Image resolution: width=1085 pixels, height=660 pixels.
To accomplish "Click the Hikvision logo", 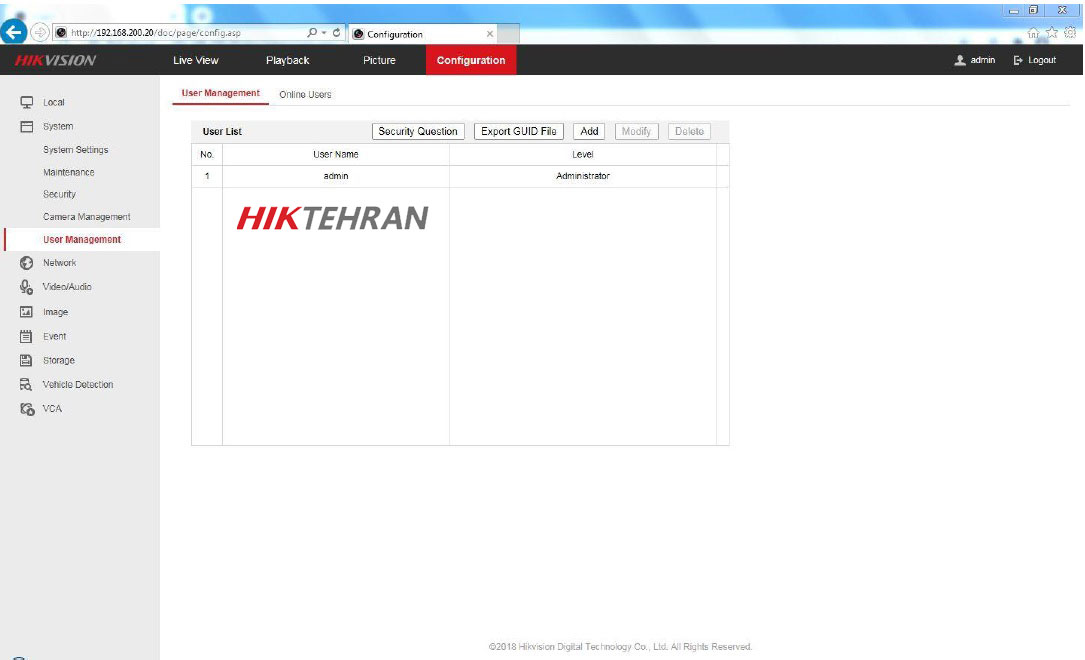I will (x=55, y=60).
